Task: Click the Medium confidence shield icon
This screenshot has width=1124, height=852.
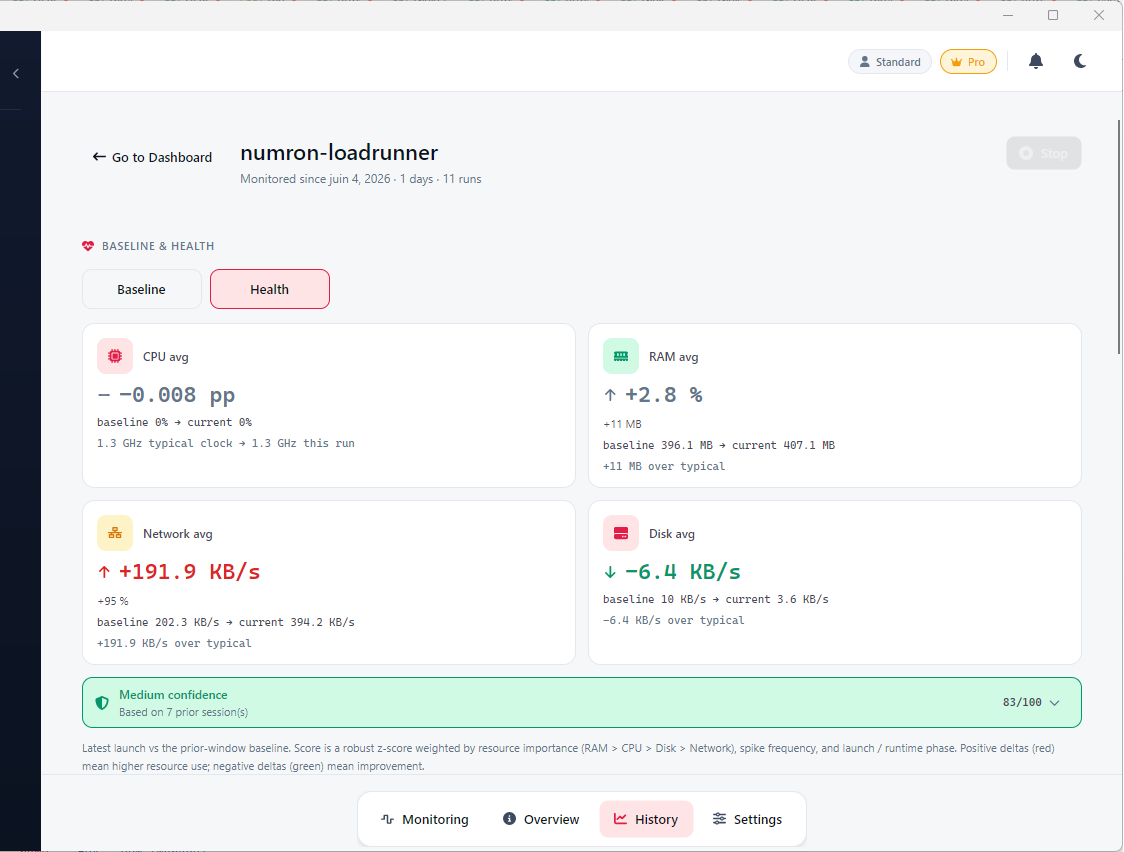Action: pyautogui.click(x=103, y=703)
